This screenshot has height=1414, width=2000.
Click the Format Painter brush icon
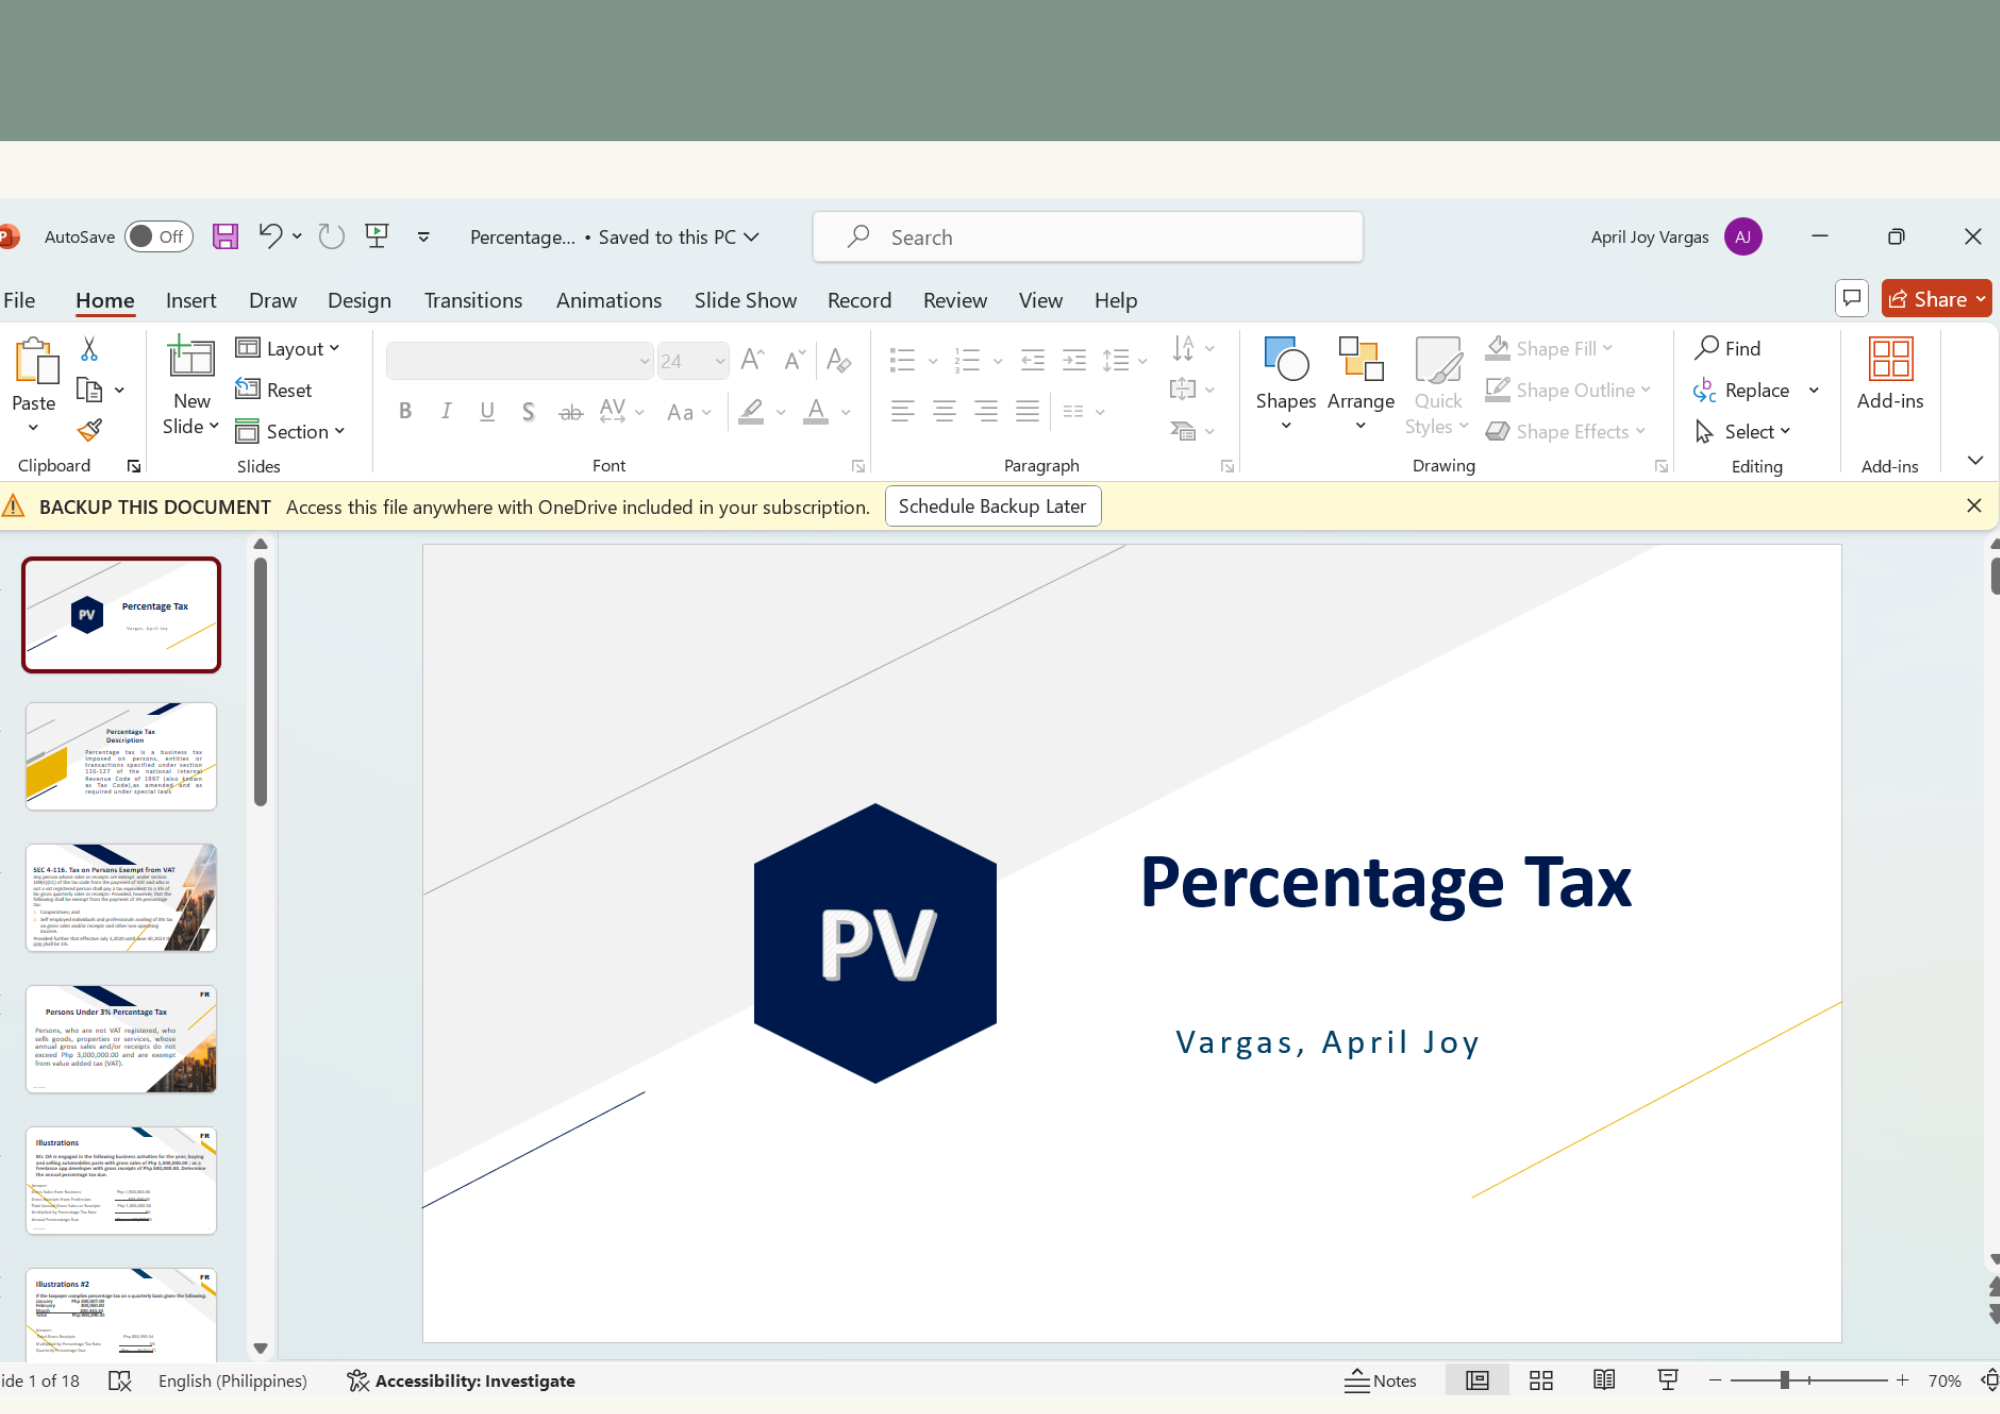pyautogui.click(x=89, y=431)
